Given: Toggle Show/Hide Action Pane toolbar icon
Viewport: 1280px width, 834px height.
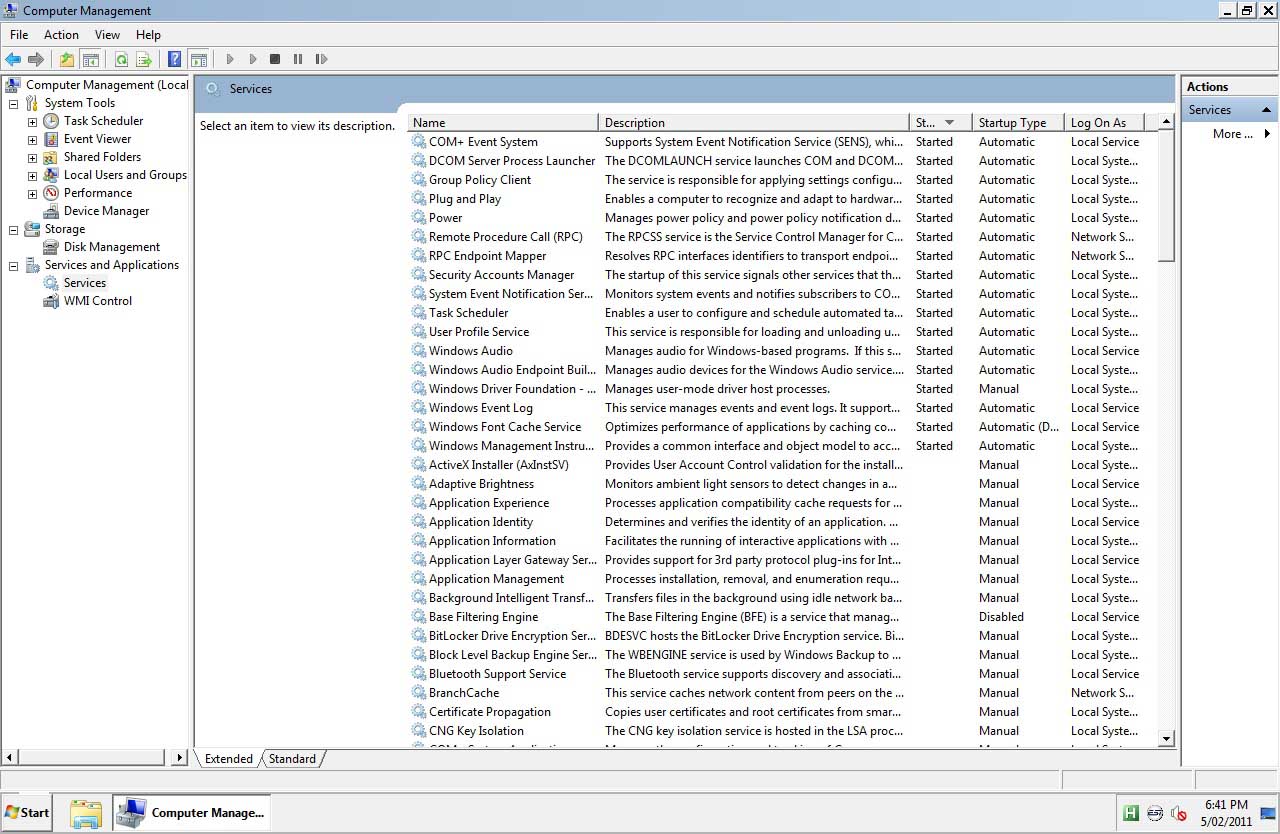Looking at the screenshot, I should 198,59.
